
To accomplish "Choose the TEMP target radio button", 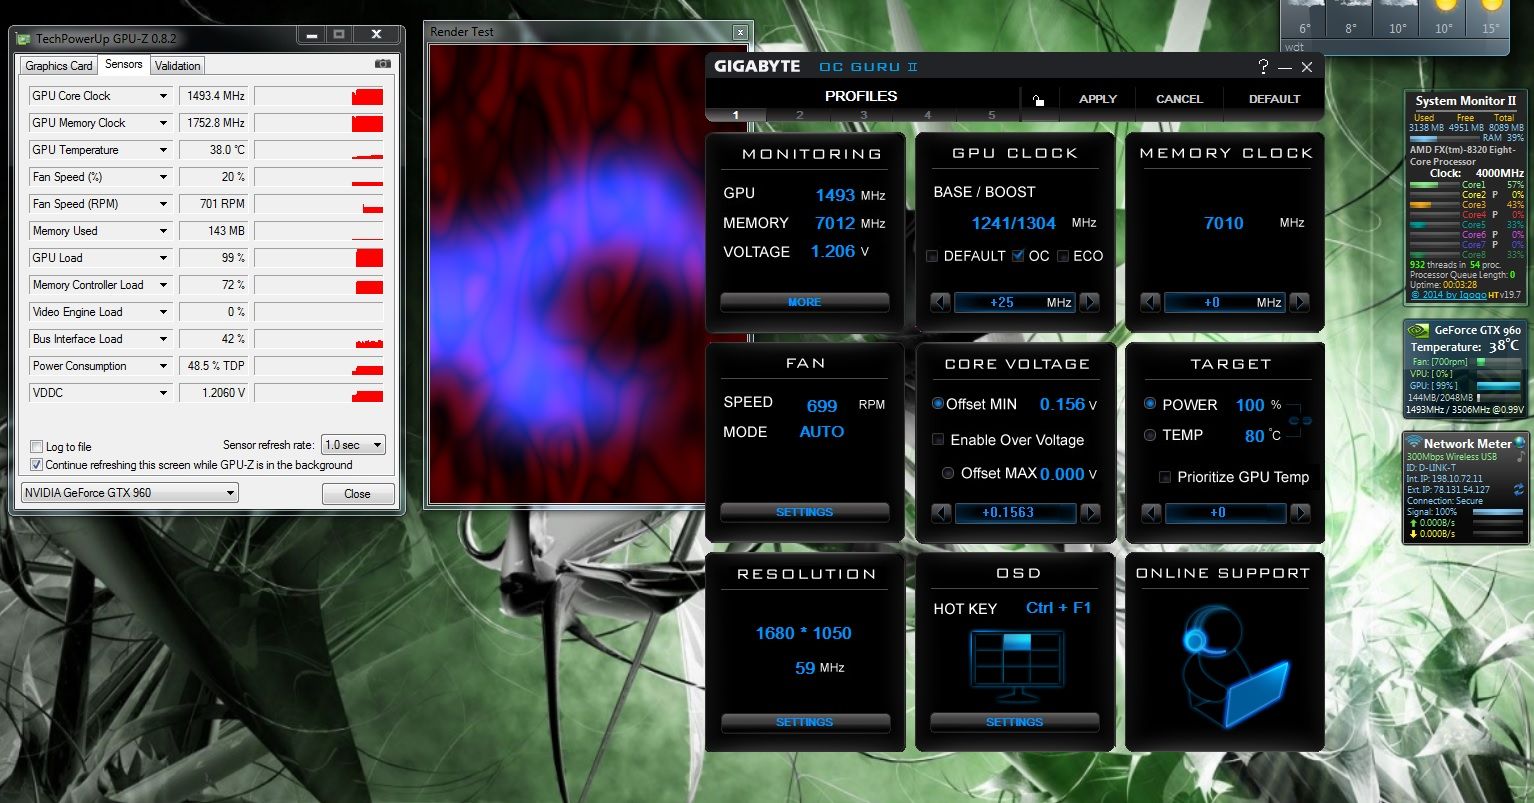I will coord(1150,435).
